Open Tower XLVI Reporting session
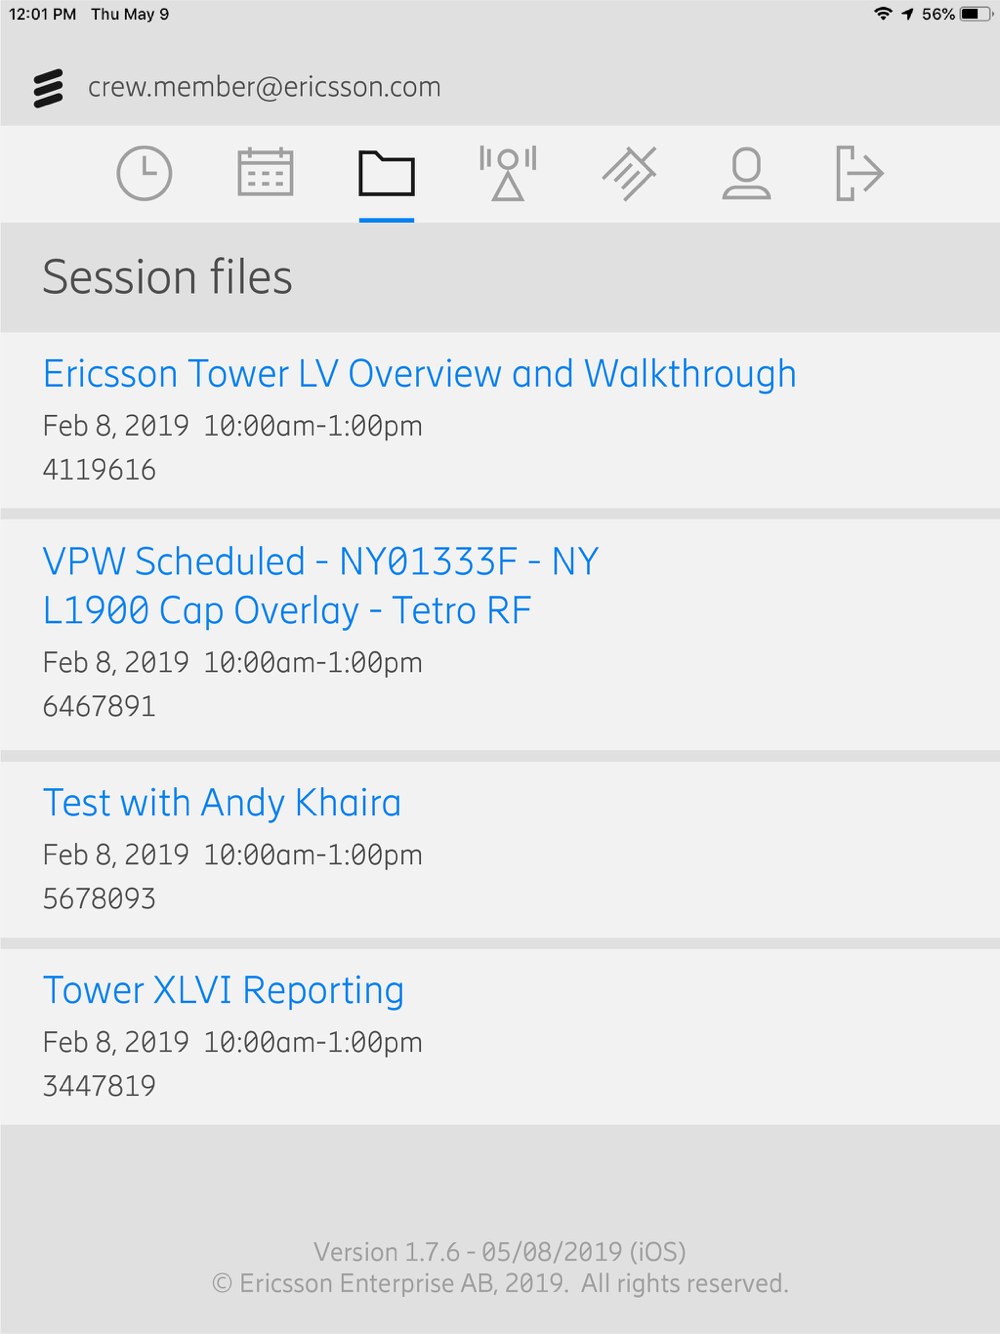This screenshot has height=1334, width=1000. click(223, 990)
